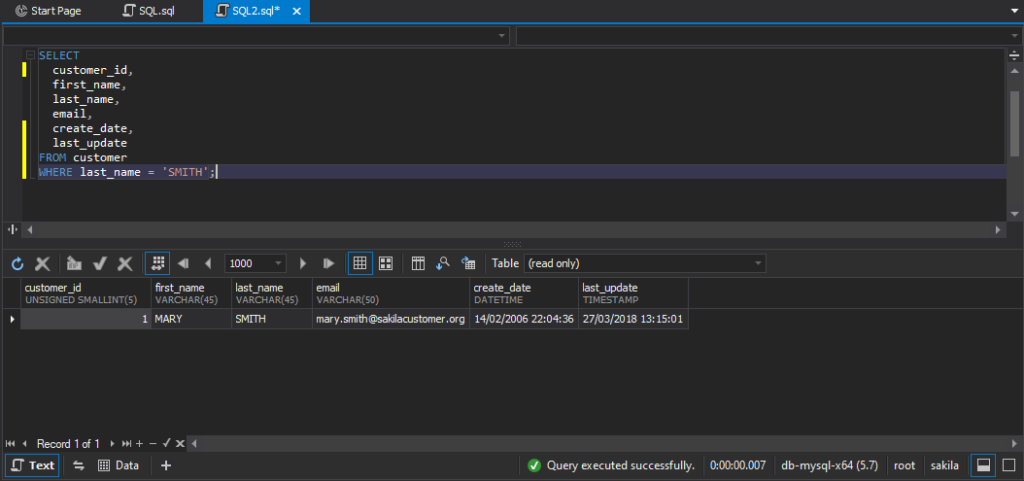Click the append record plus in the navigator
1024x481 pixels.
coord(139,444)
